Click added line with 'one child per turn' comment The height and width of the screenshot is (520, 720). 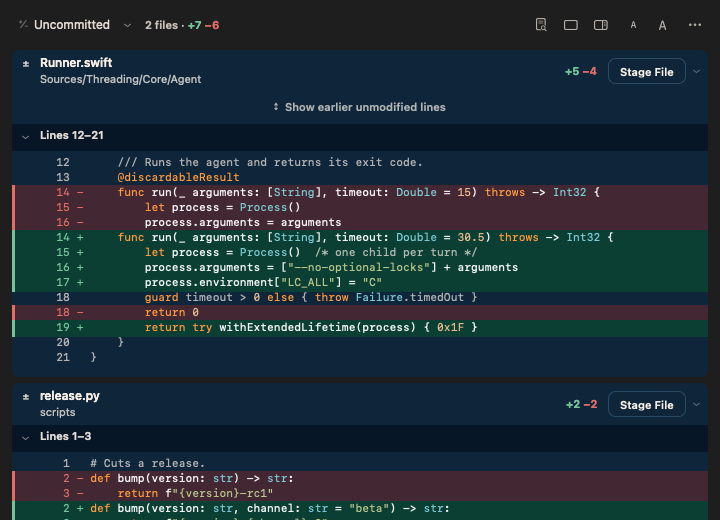[360, 253]
